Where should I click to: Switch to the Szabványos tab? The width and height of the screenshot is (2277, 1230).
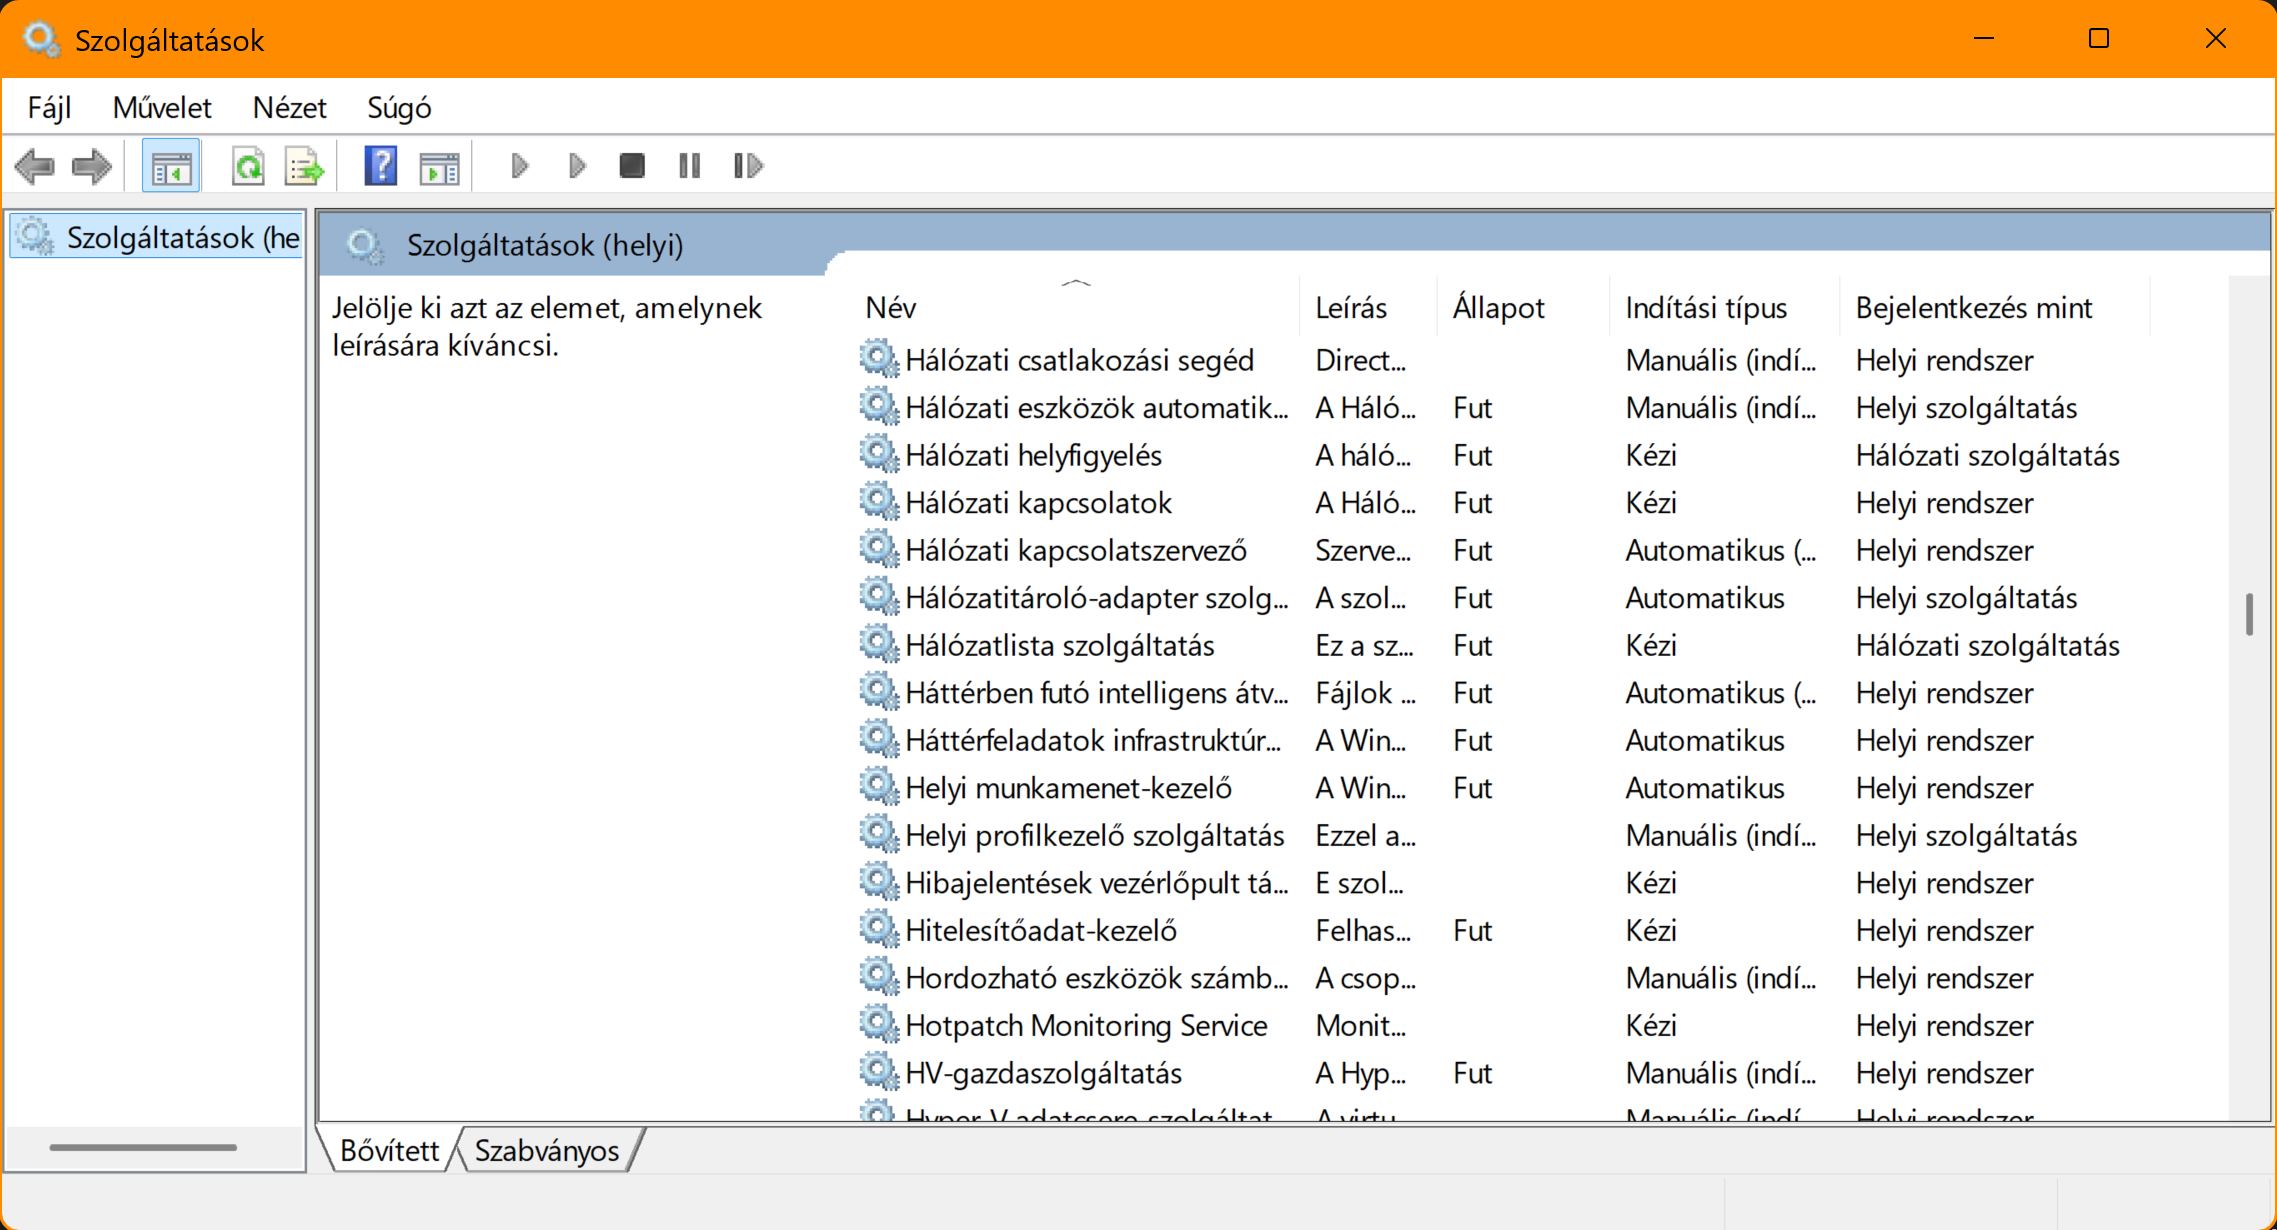[547, 1151]
